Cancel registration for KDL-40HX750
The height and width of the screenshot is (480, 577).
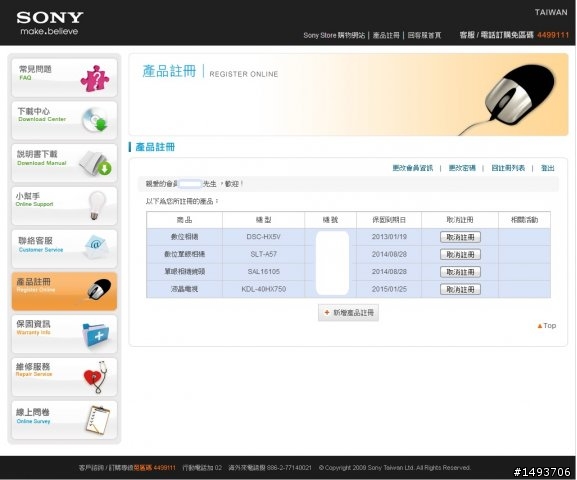pyautogui.click(x=460, y=289)
